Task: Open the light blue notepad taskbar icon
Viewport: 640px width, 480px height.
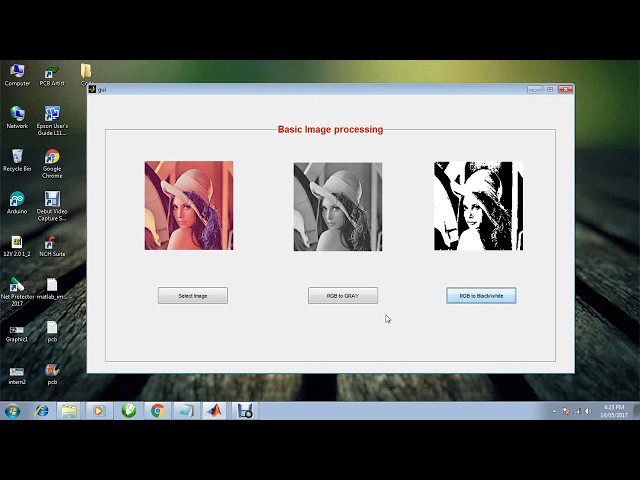Action: coord(186,411)
